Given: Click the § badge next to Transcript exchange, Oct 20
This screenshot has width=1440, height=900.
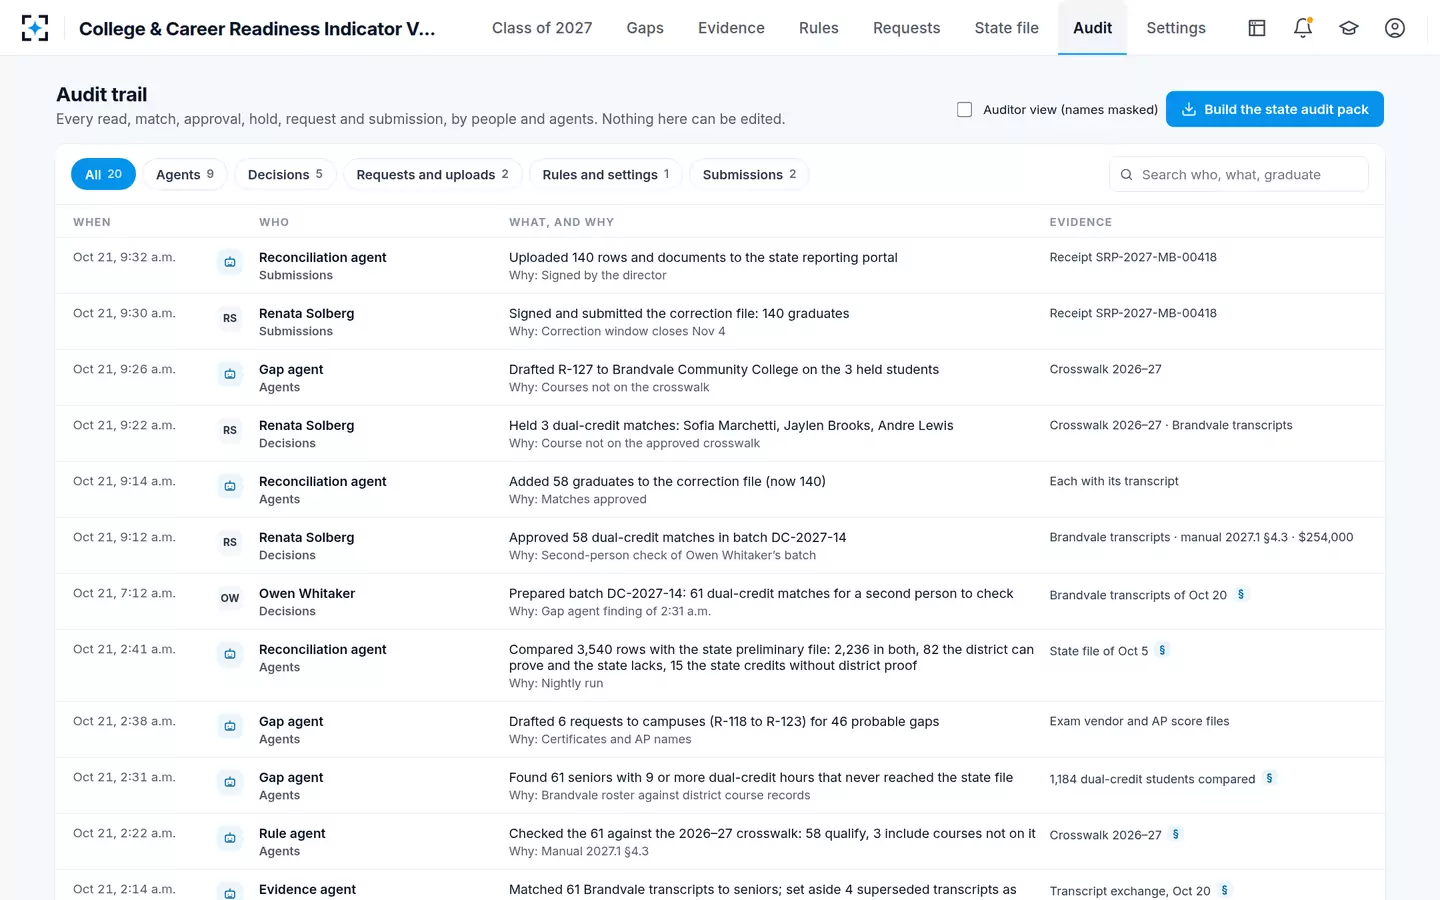Looking at the screenshot, I should [x=1224, y=890].
